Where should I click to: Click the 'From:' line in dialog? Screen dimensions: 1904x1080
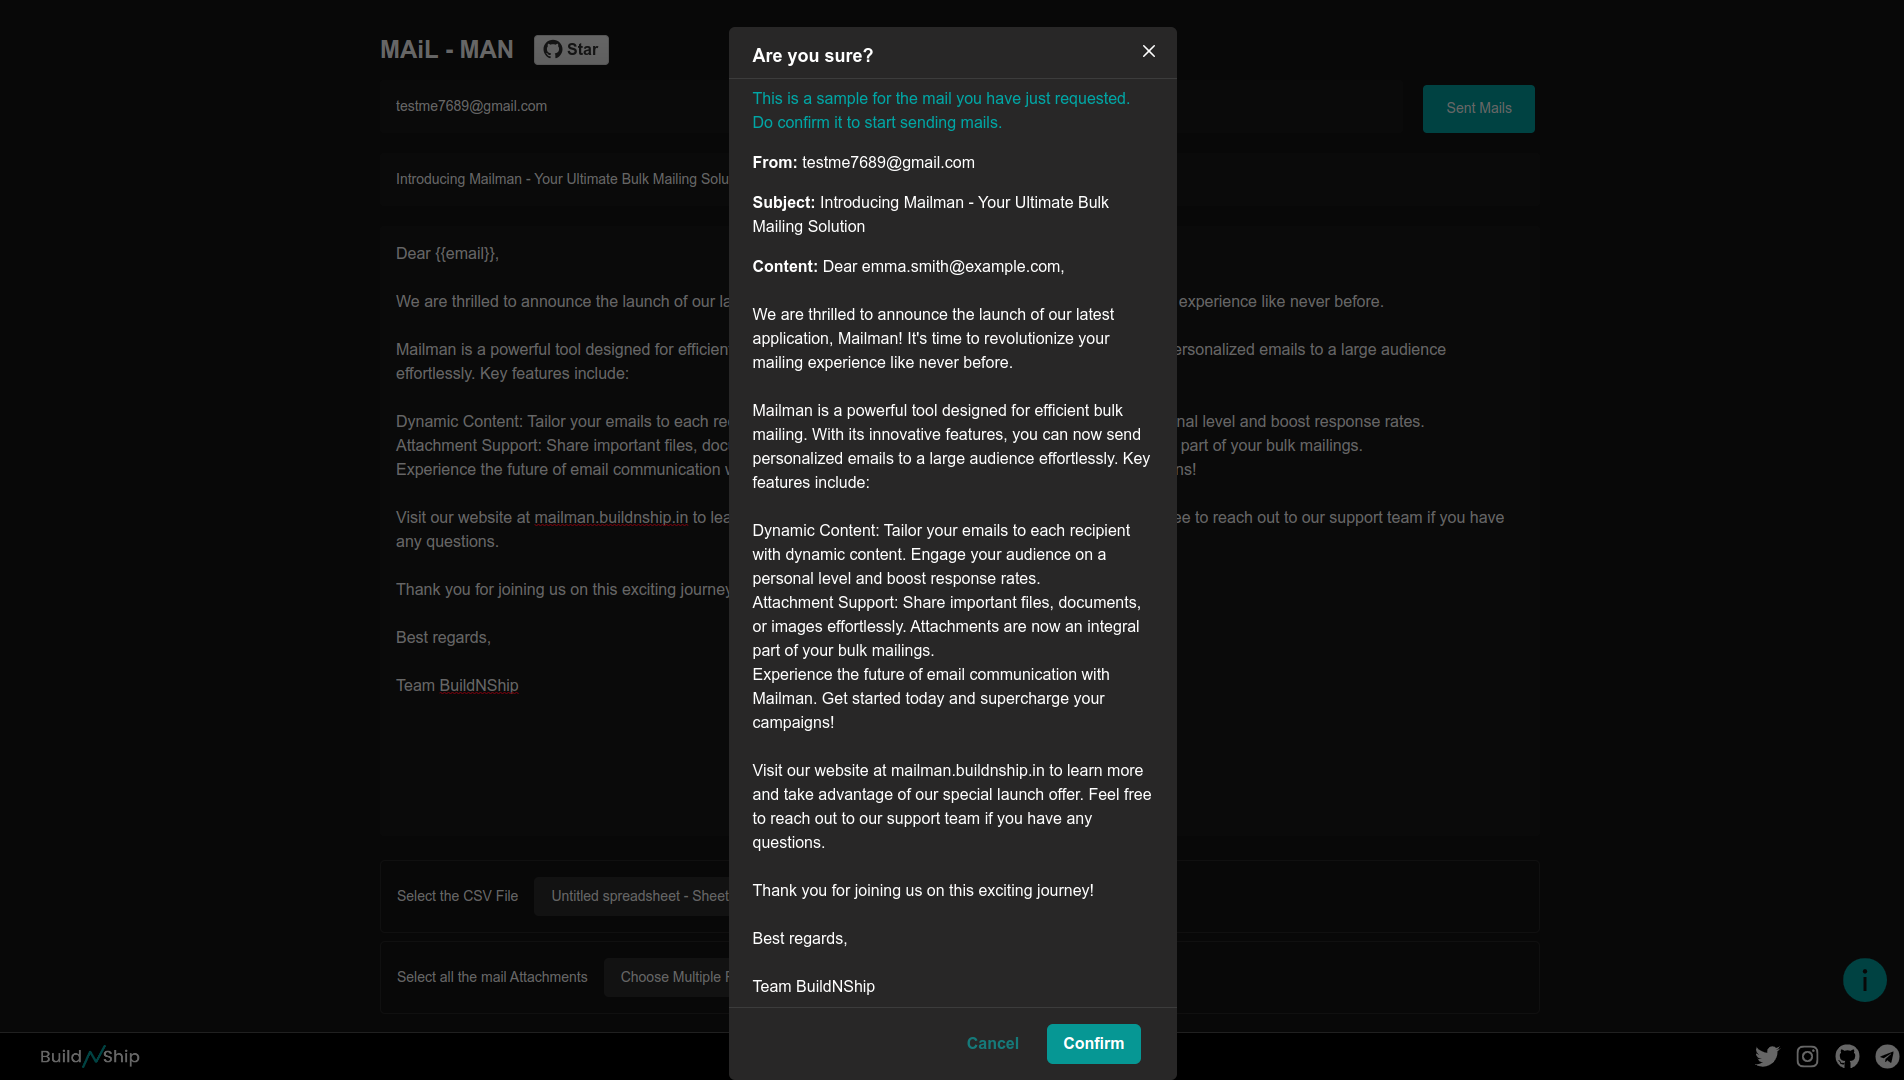point(863,162)
